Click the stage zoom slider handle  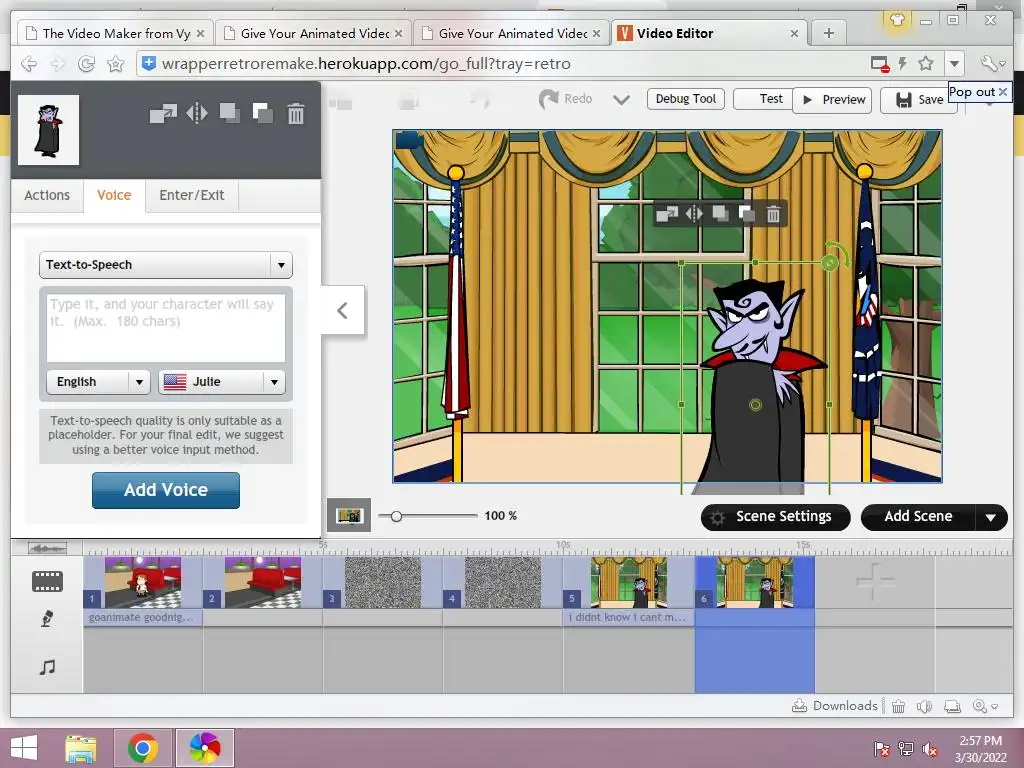(x=396, y=516)
